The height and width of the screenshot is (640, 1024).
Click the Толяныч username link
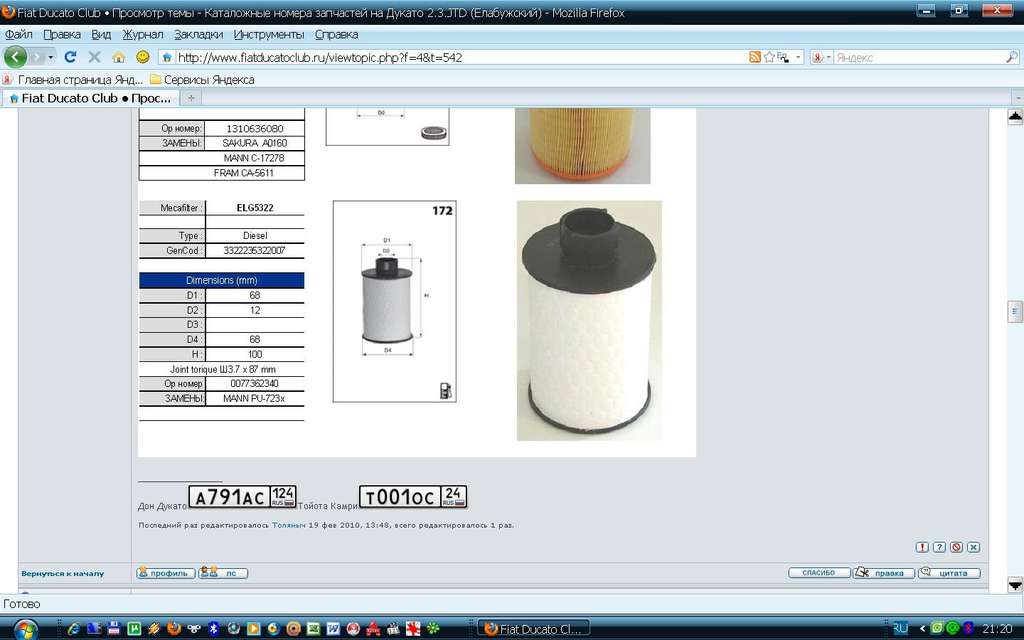[x=289, y=525]
